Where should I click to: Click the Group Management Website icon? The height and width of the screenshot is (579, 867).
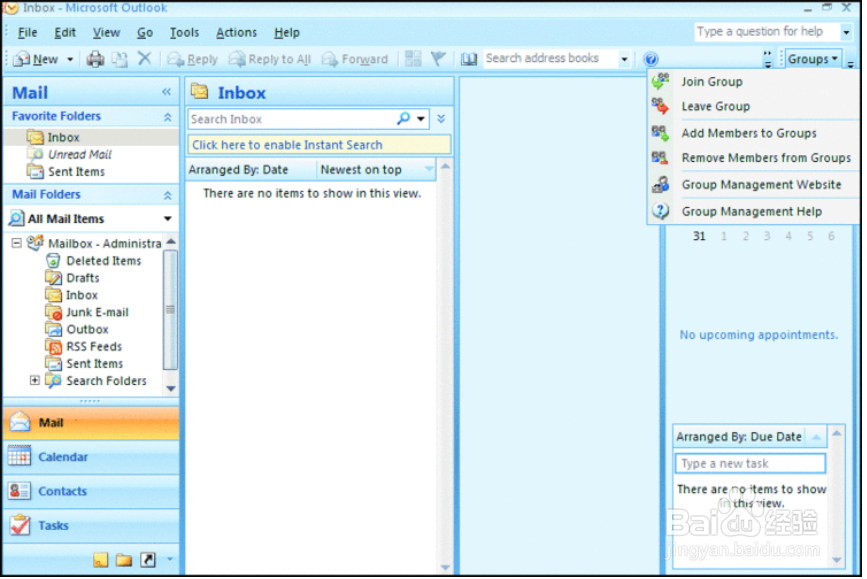660,184
